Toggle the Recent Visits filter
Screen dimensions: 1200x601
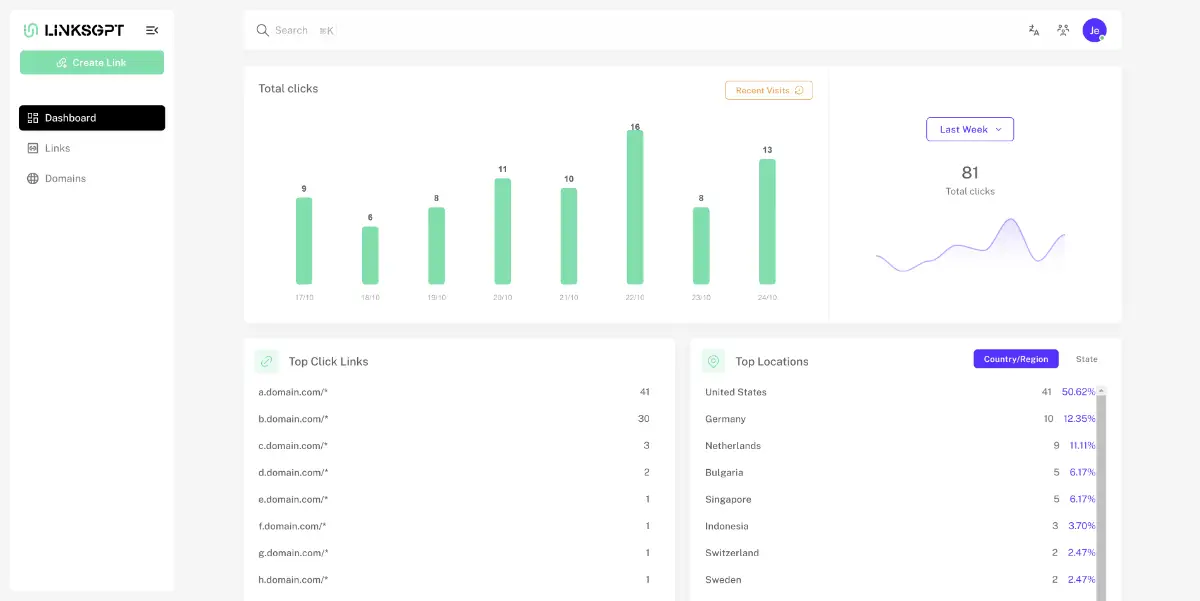(768, 90)
